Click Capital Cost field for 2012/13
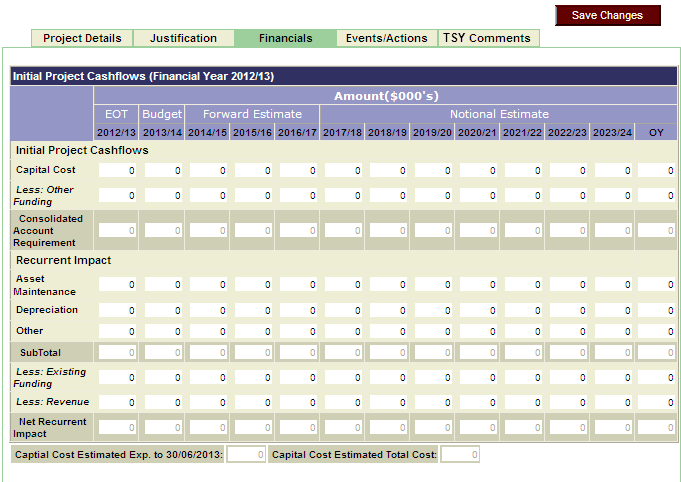Image resolution: width=681 pixels, height=482 pixels. point(116,171)
